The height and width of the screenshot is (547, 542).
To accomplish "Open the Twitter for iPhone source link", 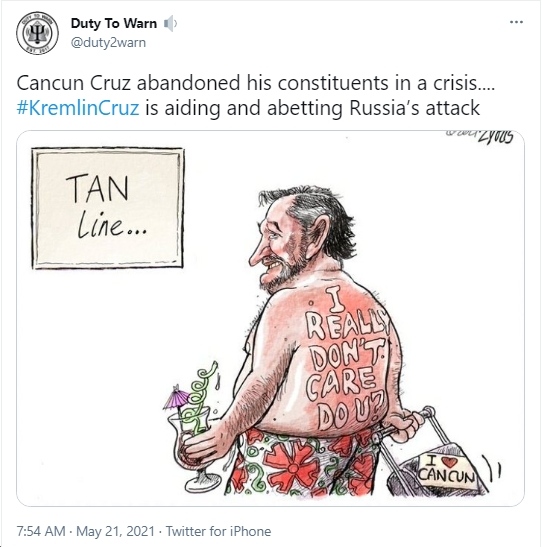I will [218, 531].
